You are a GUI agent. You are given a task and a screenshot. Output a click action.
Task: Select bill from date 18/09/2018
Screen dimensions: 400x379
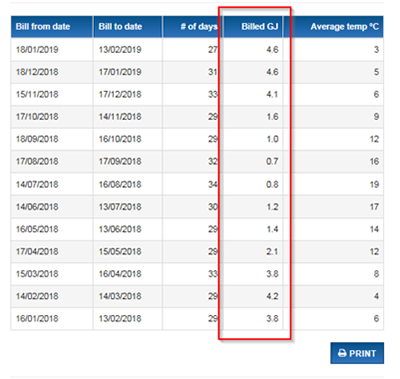click(37, 139)
